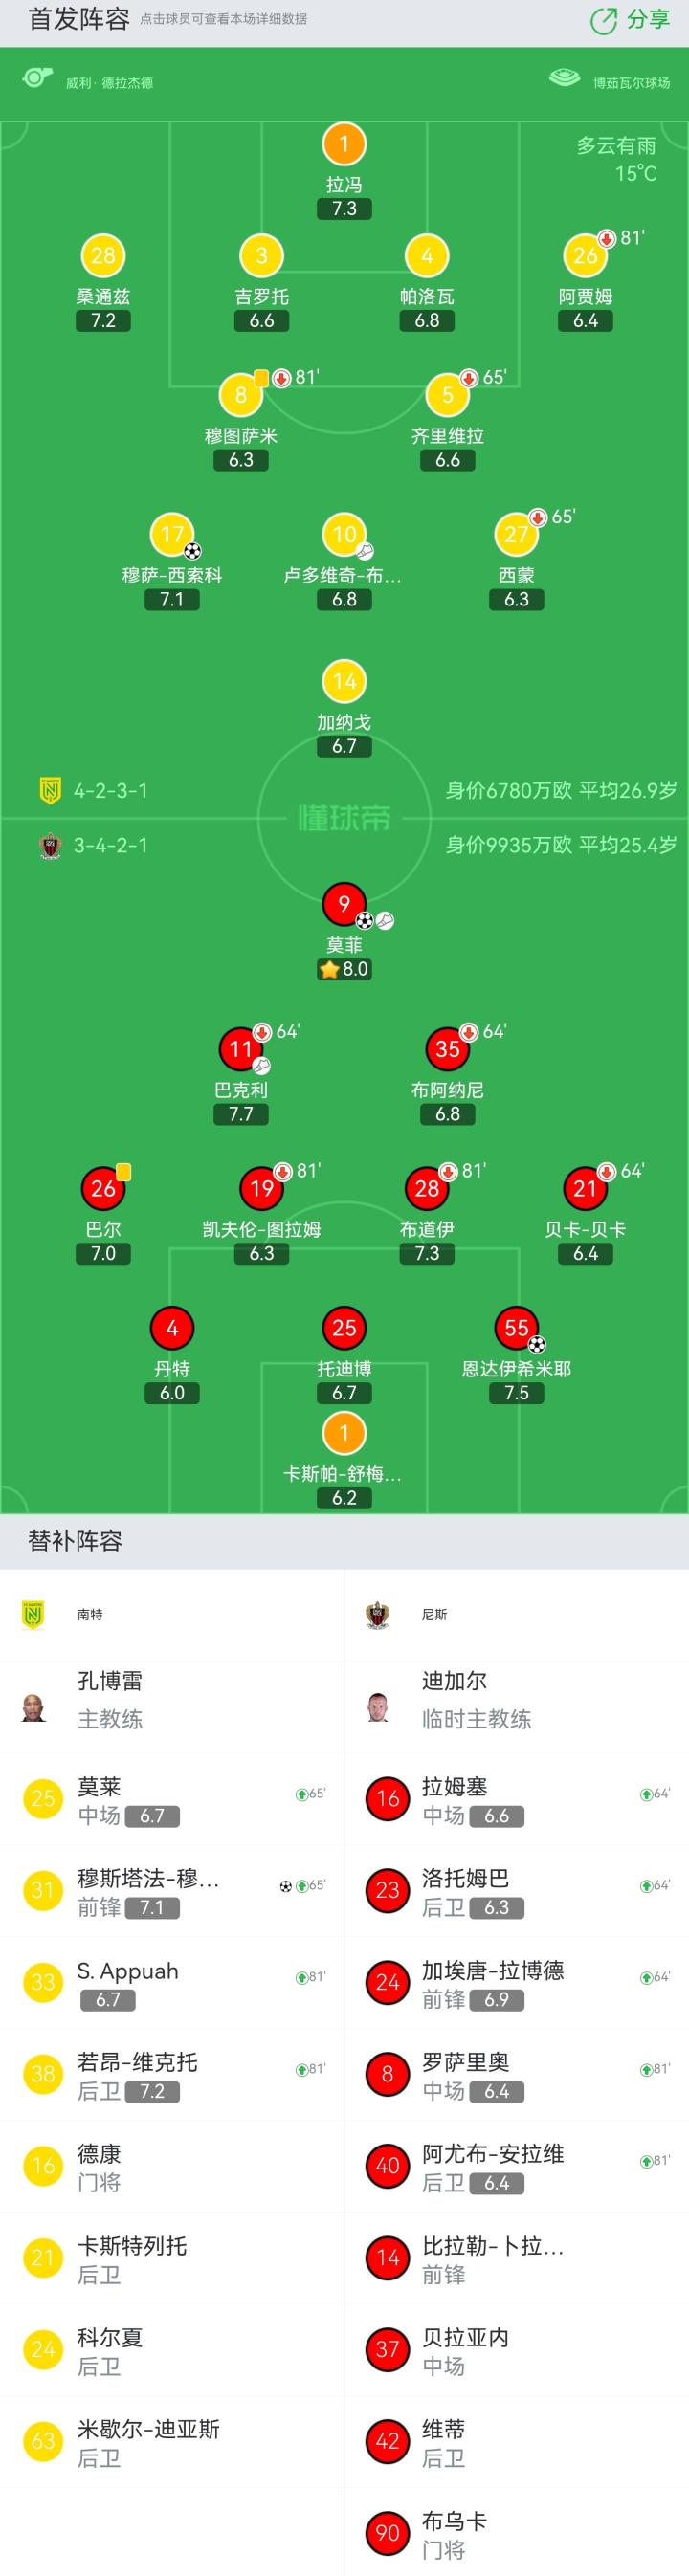
Task: Tap the Nantes crest beside 4-2-3-1
Action: coord(49,791)
